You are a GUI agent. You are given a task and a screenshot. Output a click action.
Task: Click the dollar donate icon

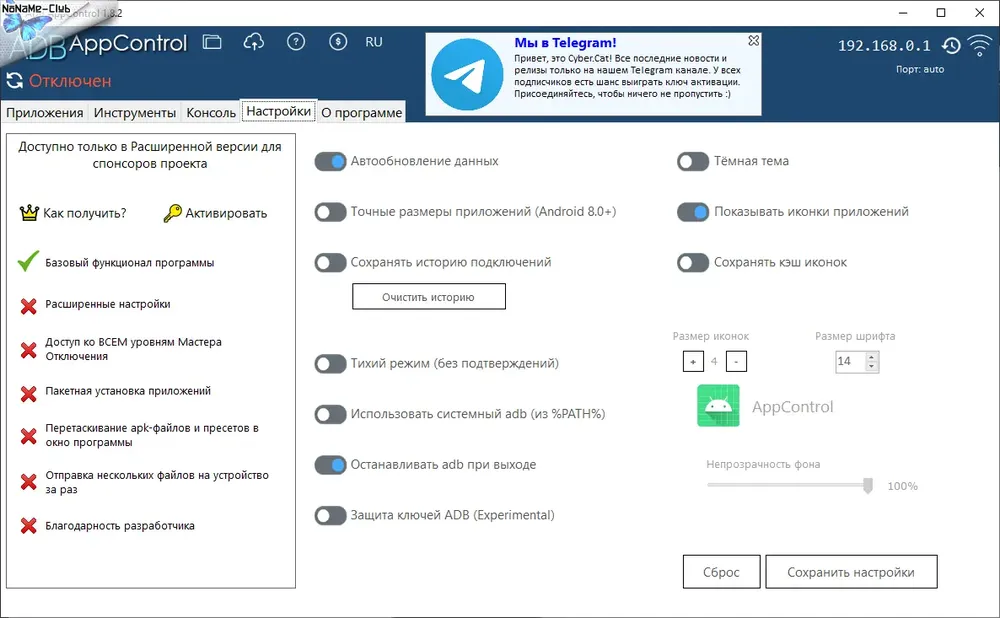tap(338, 42)
